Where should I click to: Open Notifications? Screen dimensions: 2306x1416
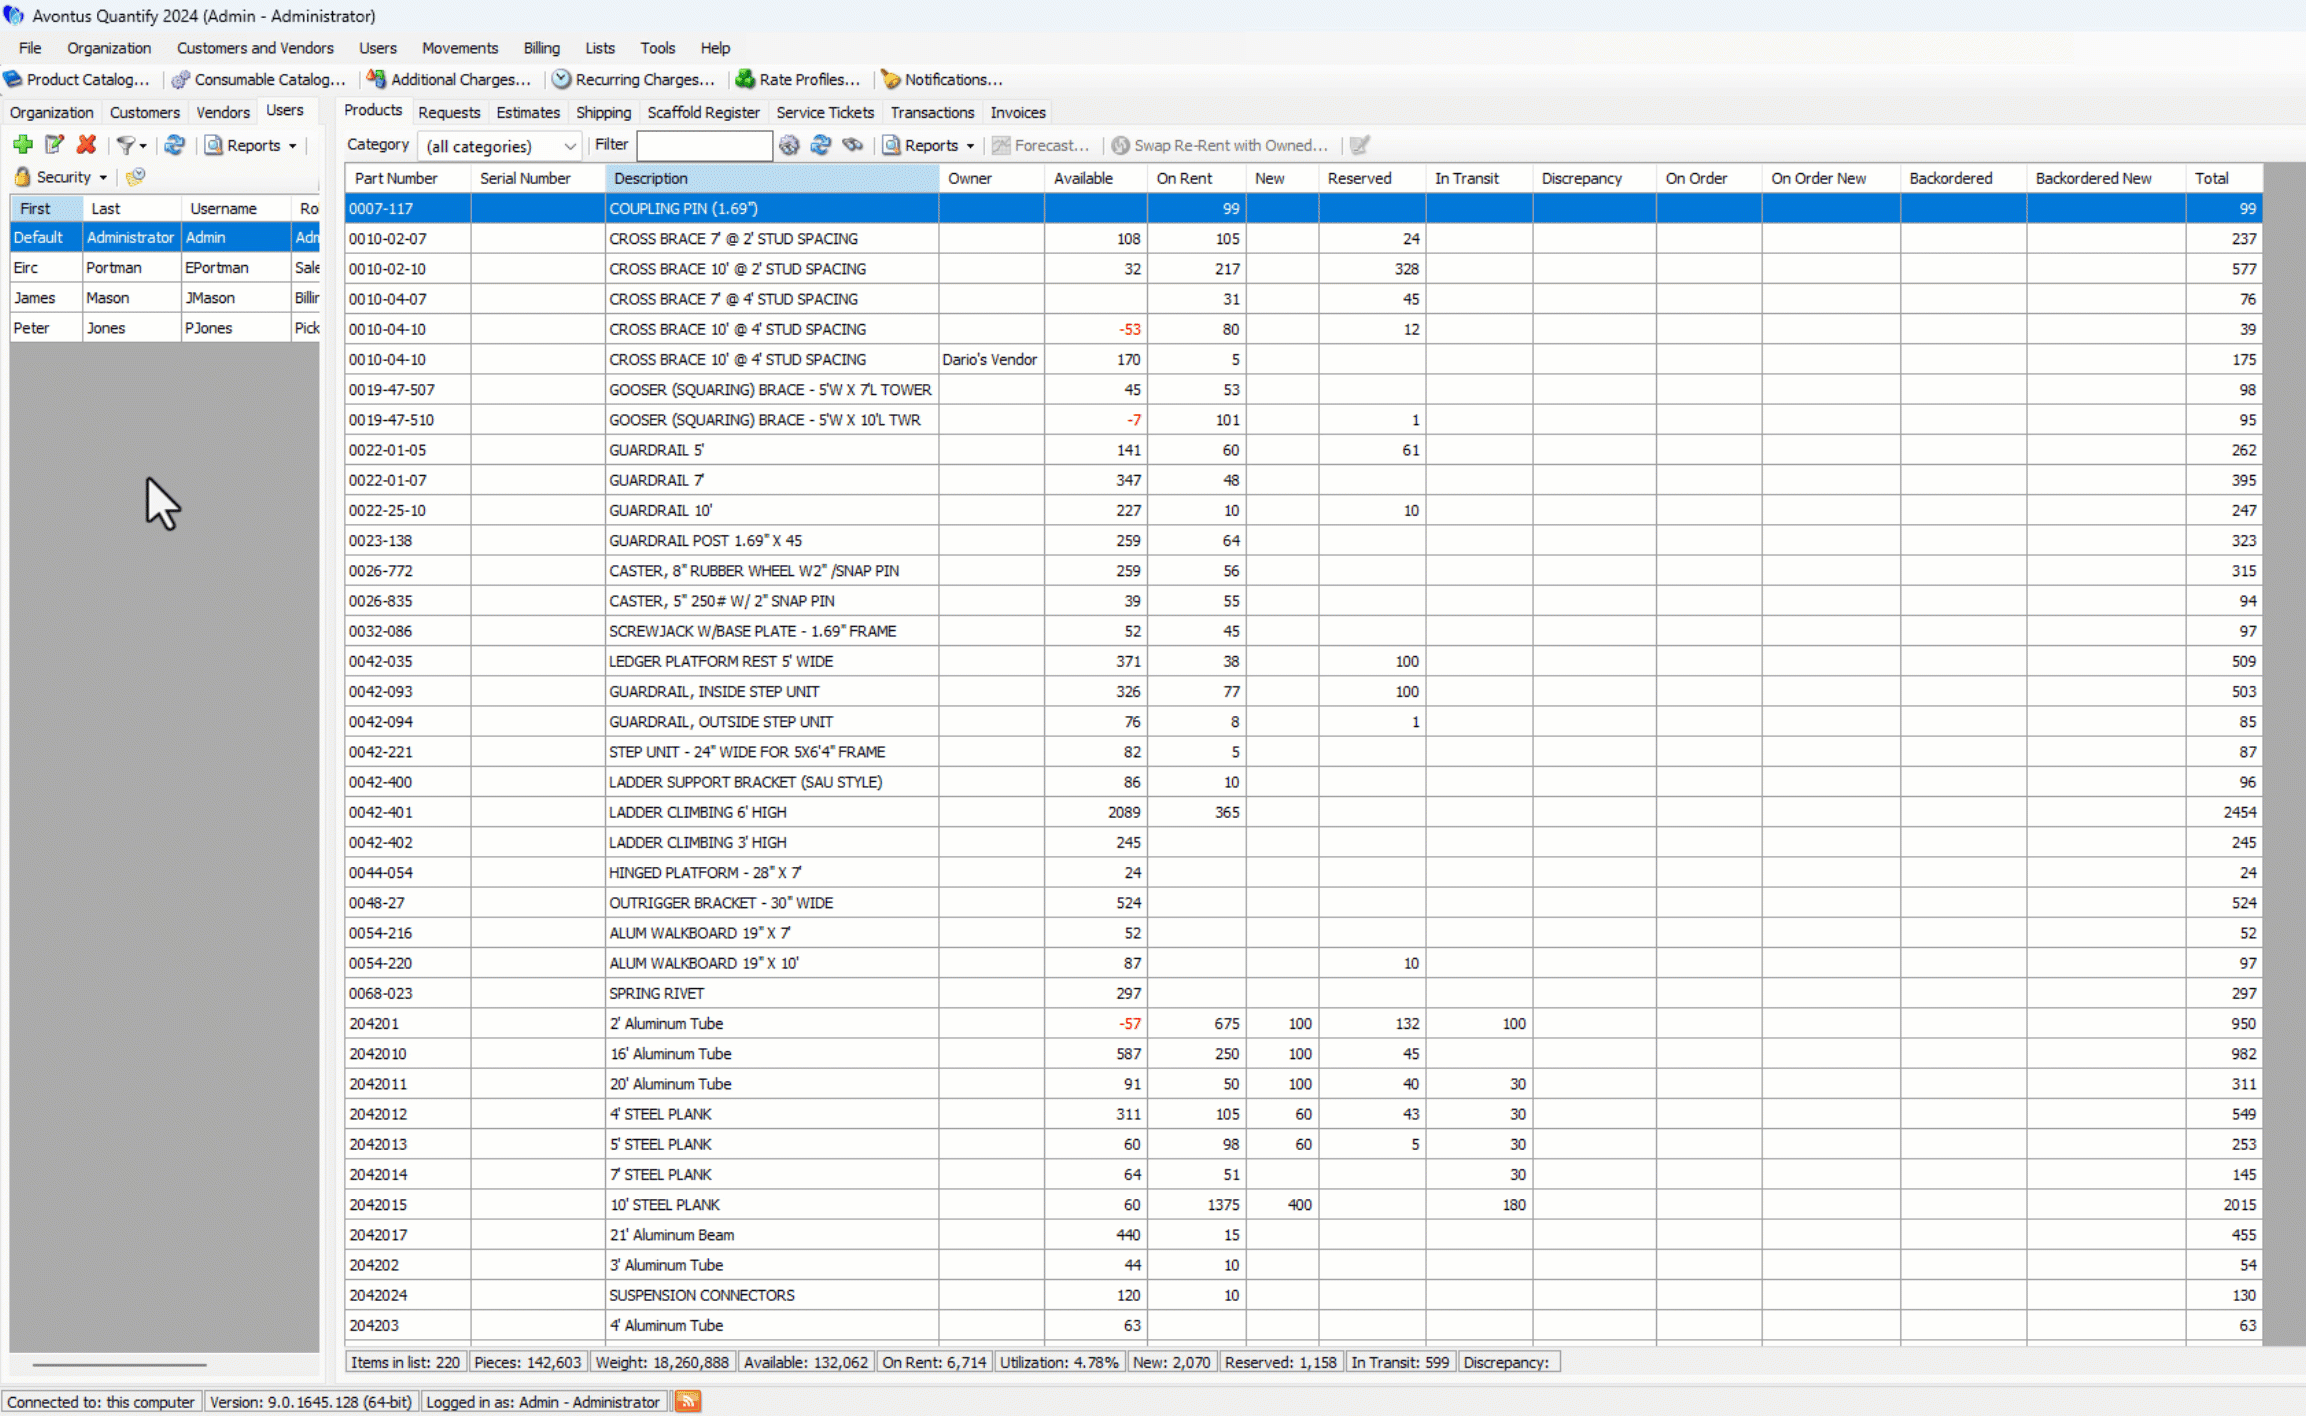pyautogui.click(x=941, y=79)
